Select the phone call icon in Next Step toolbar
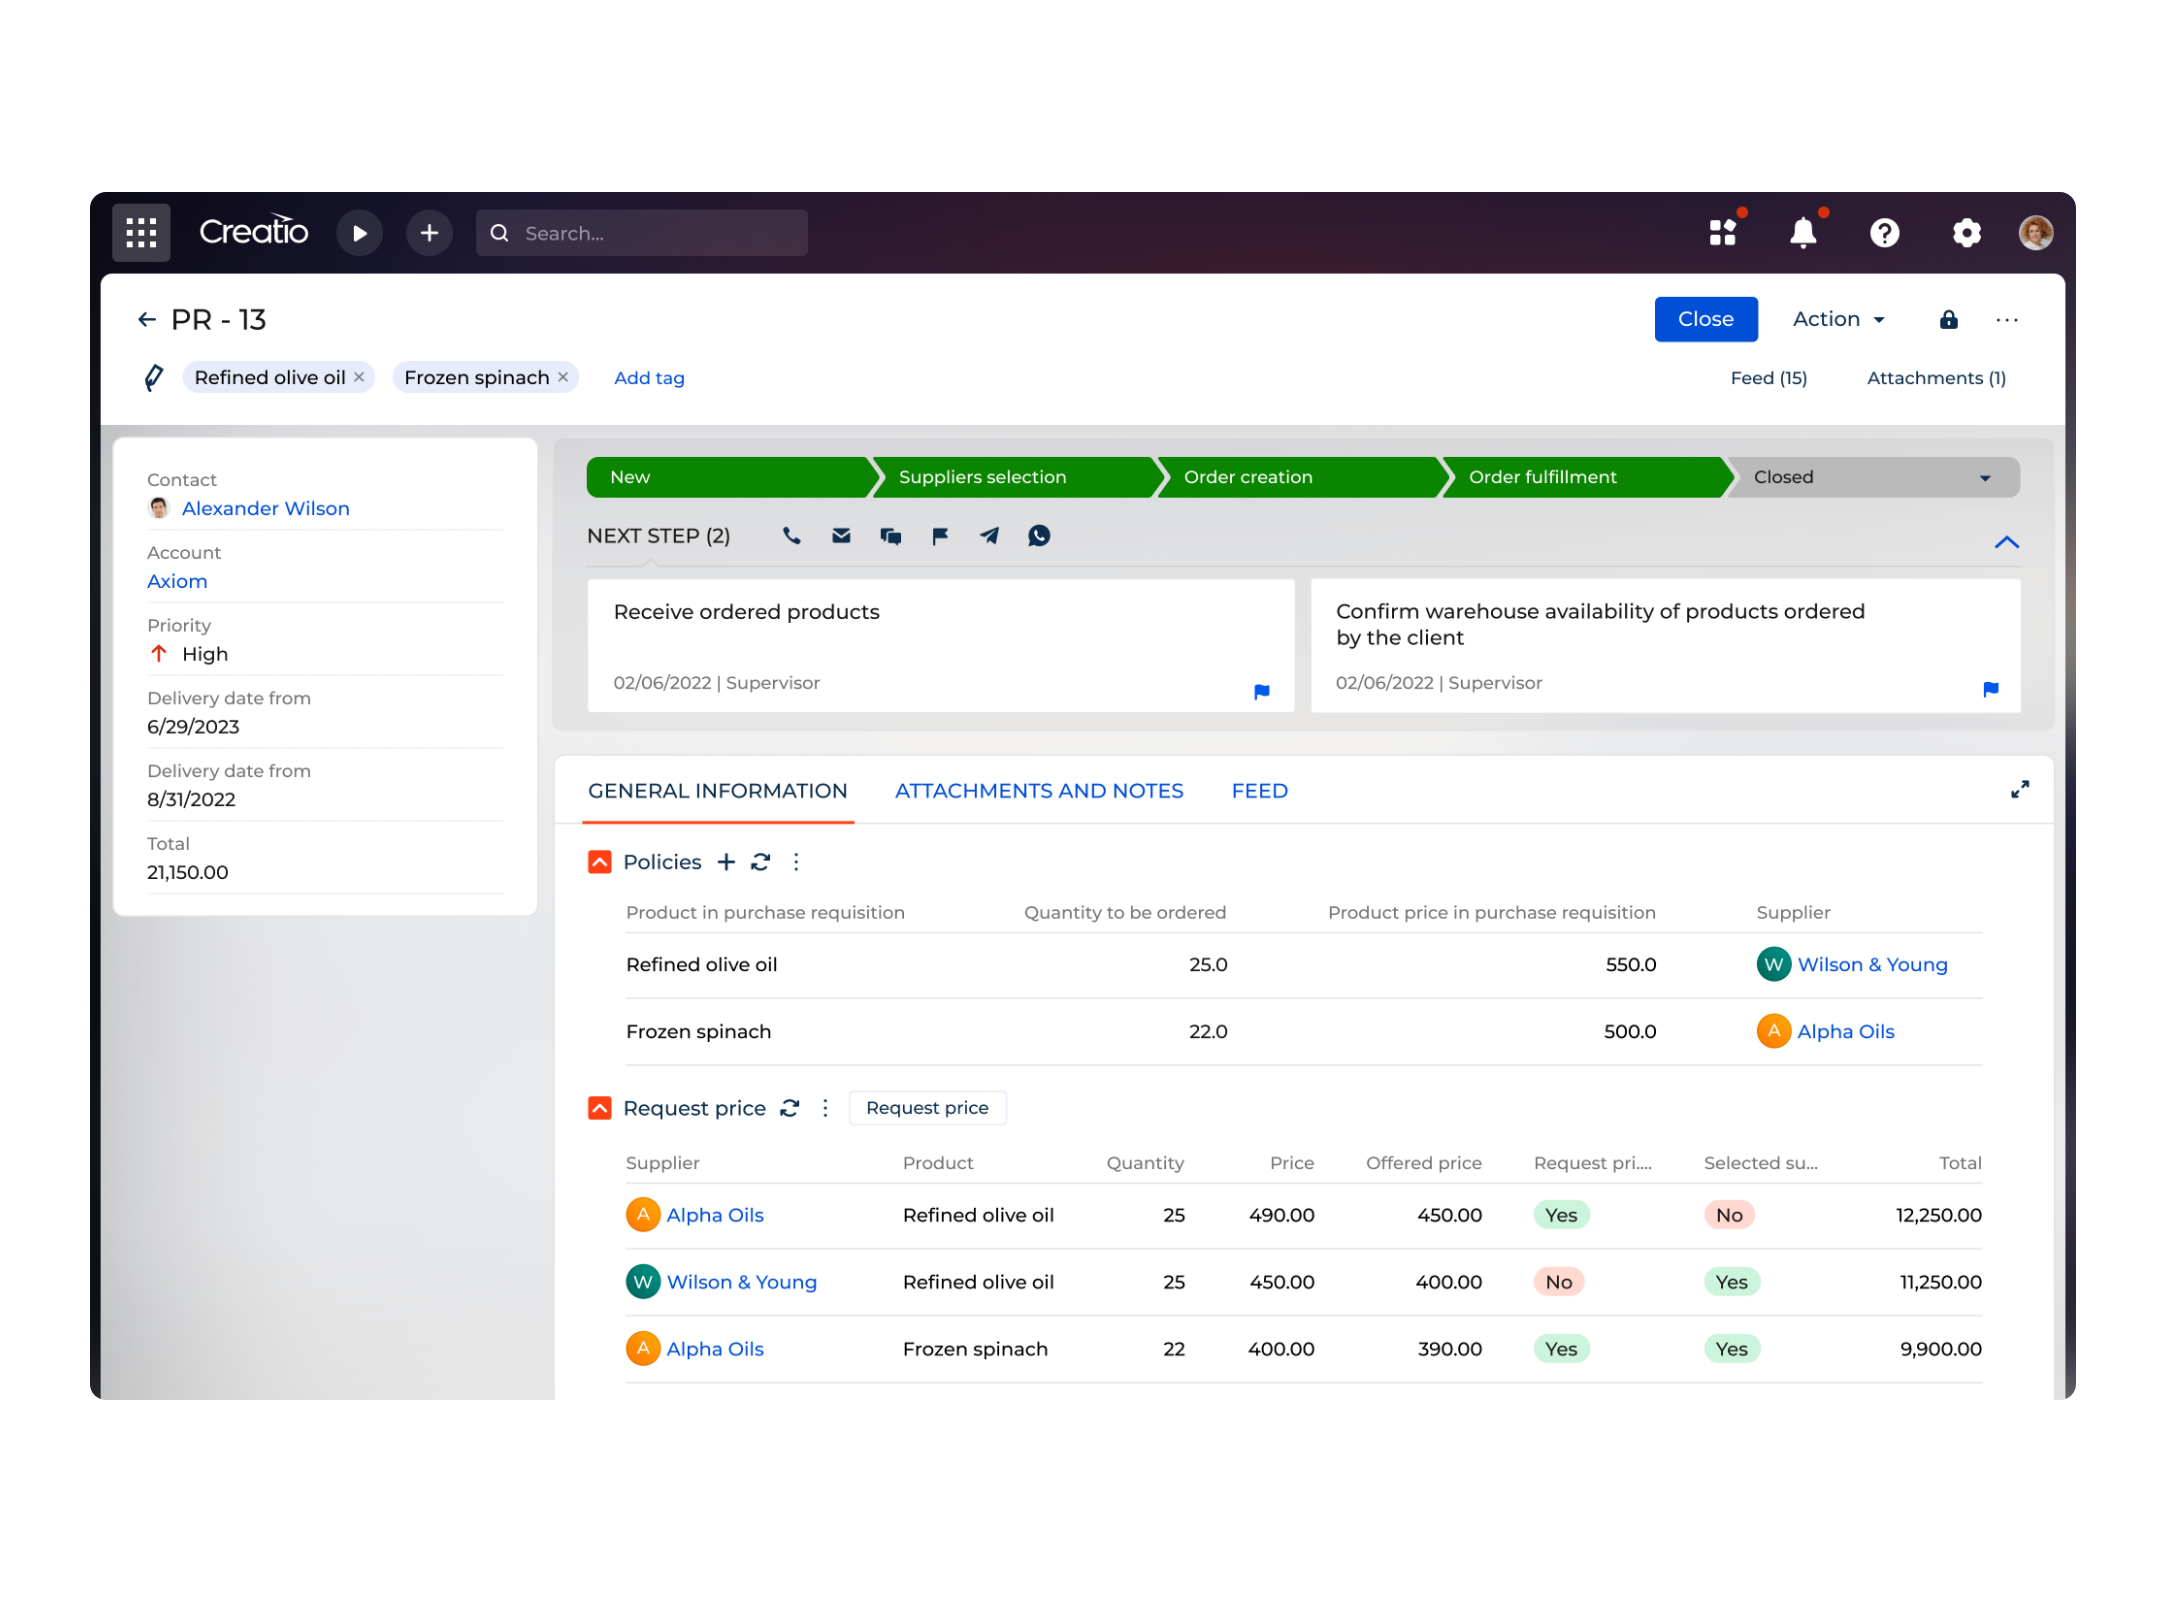The width and height of the screenshot is (2164, 1600). [x=791, y=536]
